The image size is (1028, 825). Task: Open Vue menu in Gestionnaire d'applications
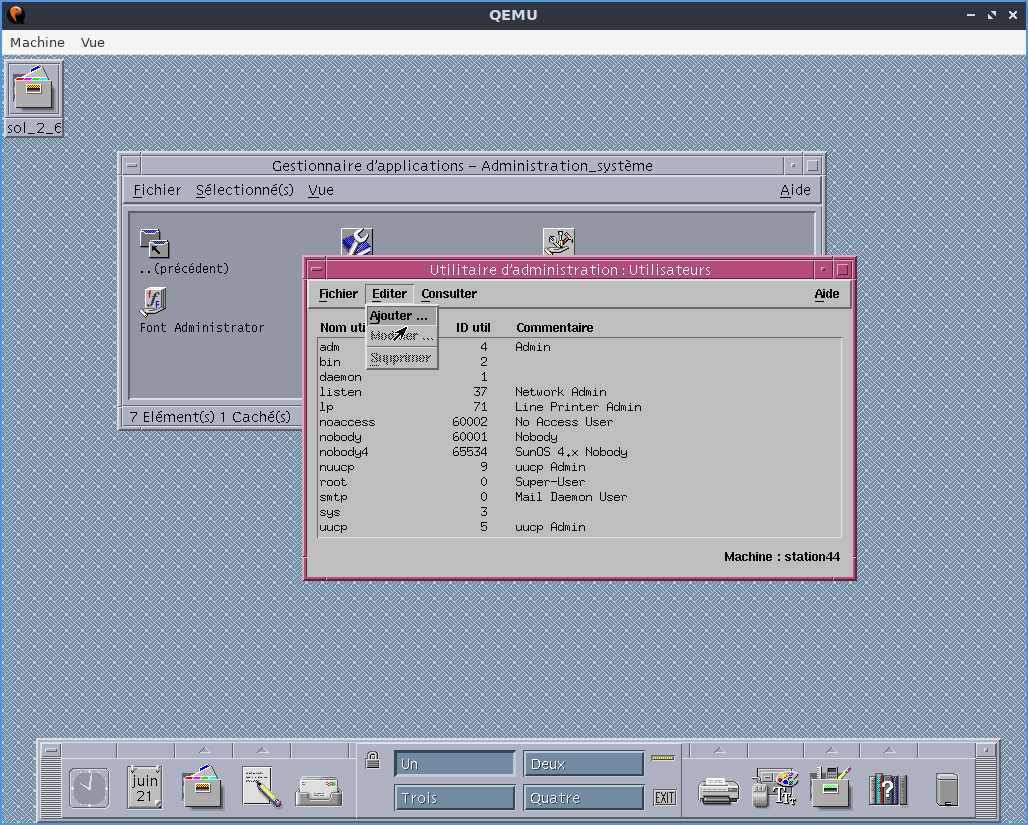click(x=321, y=190)
